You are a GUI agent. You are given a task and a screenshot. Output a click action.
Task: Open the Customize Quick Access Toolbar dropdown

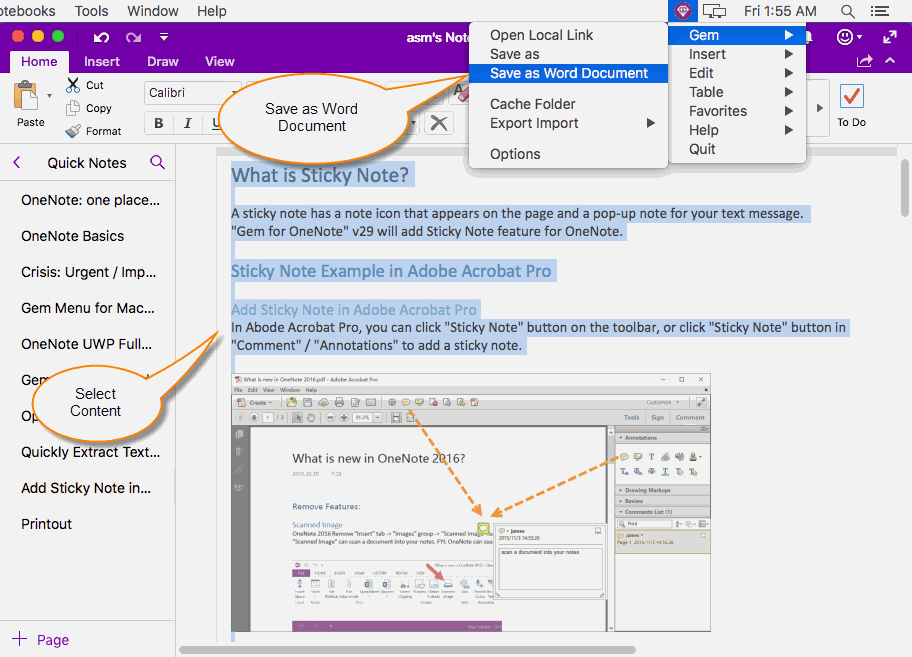pyautogui.click(x=164, y=37)
